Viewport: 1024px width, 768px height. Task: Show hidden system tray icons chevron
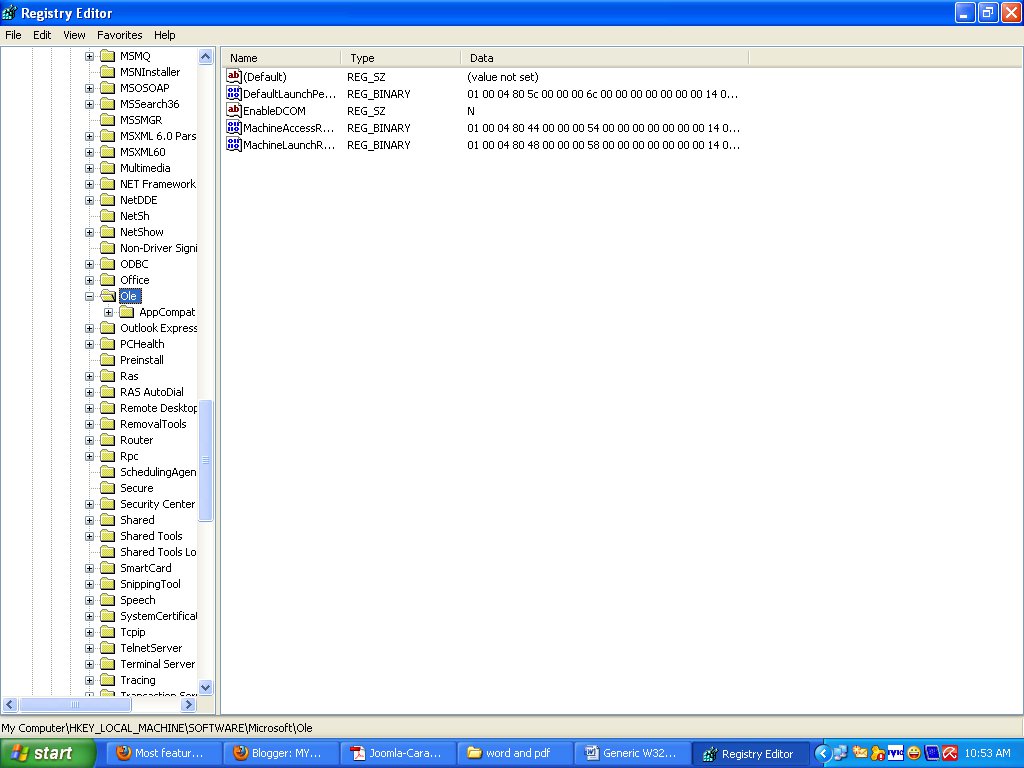pos(823,754)
